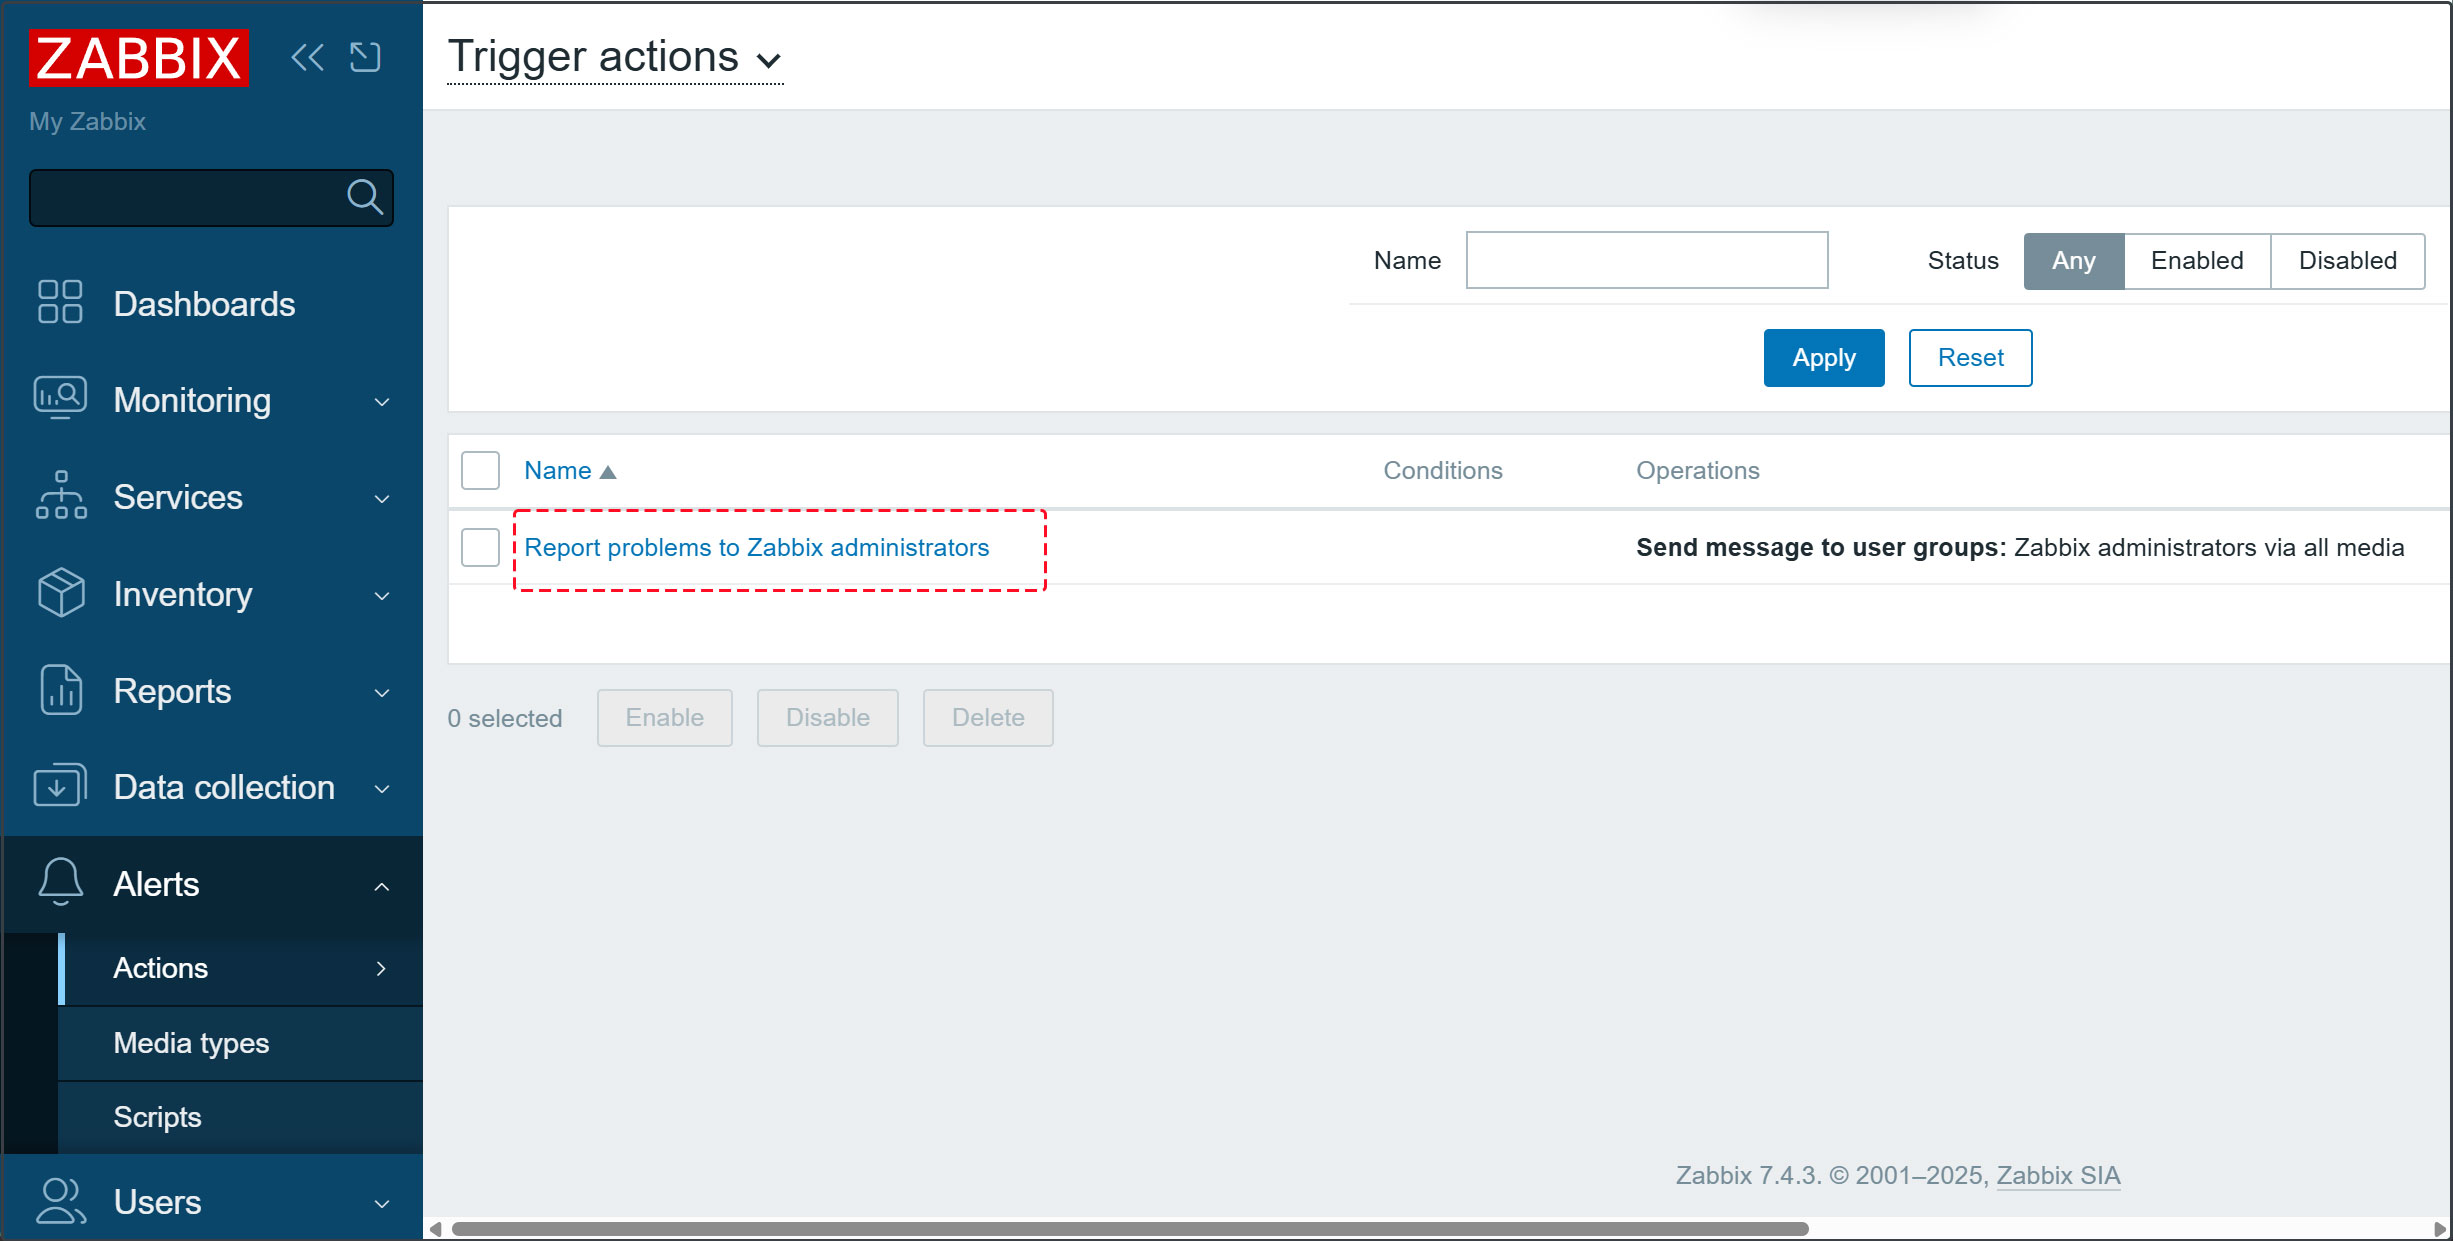Click the hide sidebar icon
Screen dimensions: 2453x1241
(x=366, y=58)
